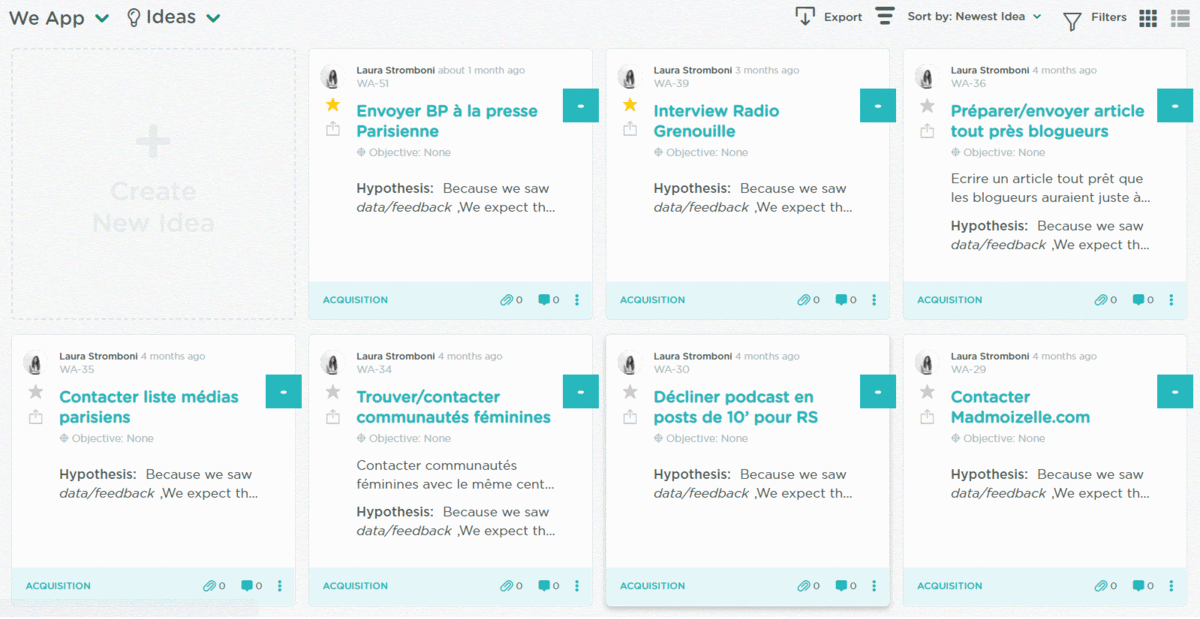Switch to grid view layout

coord(1148,18)
